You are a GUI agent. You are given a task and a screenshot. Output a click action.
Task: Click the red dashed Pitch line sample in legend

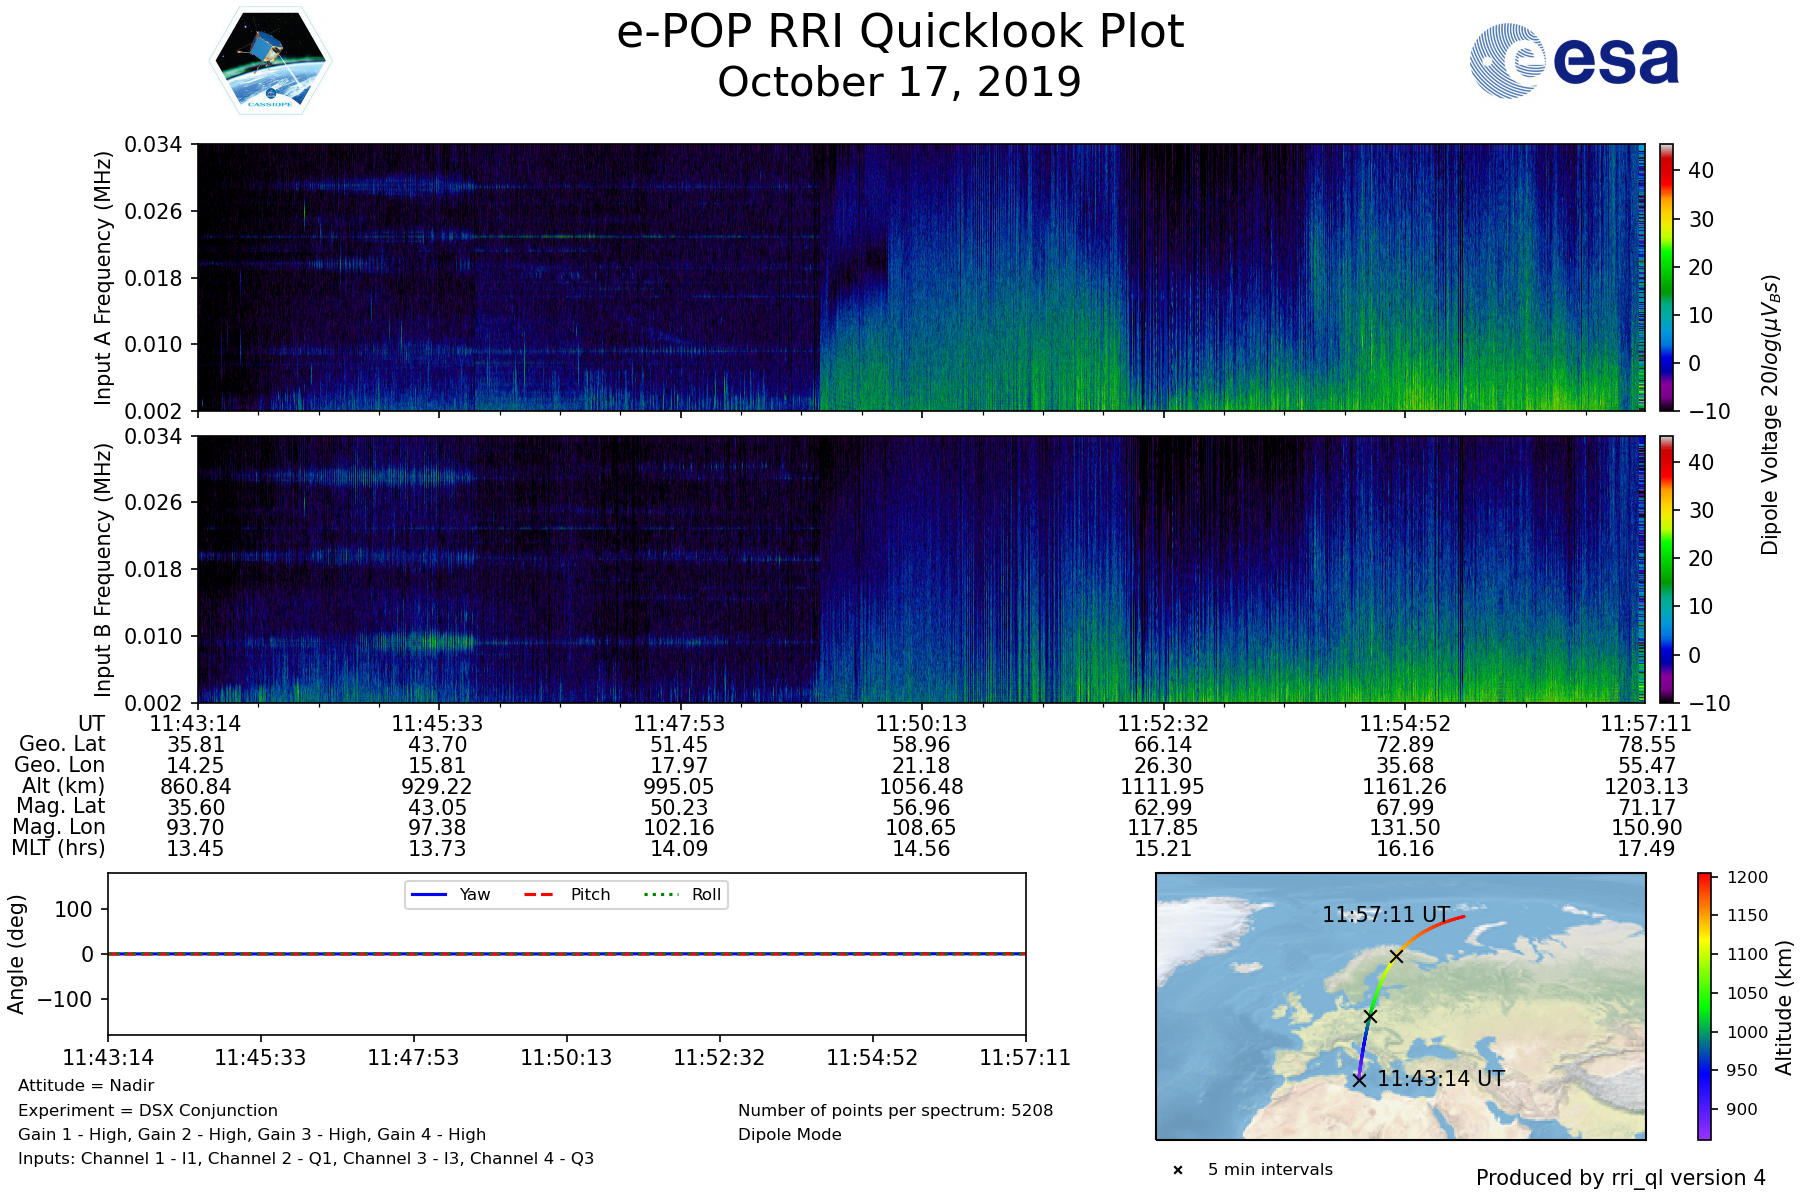coord(539,894)
